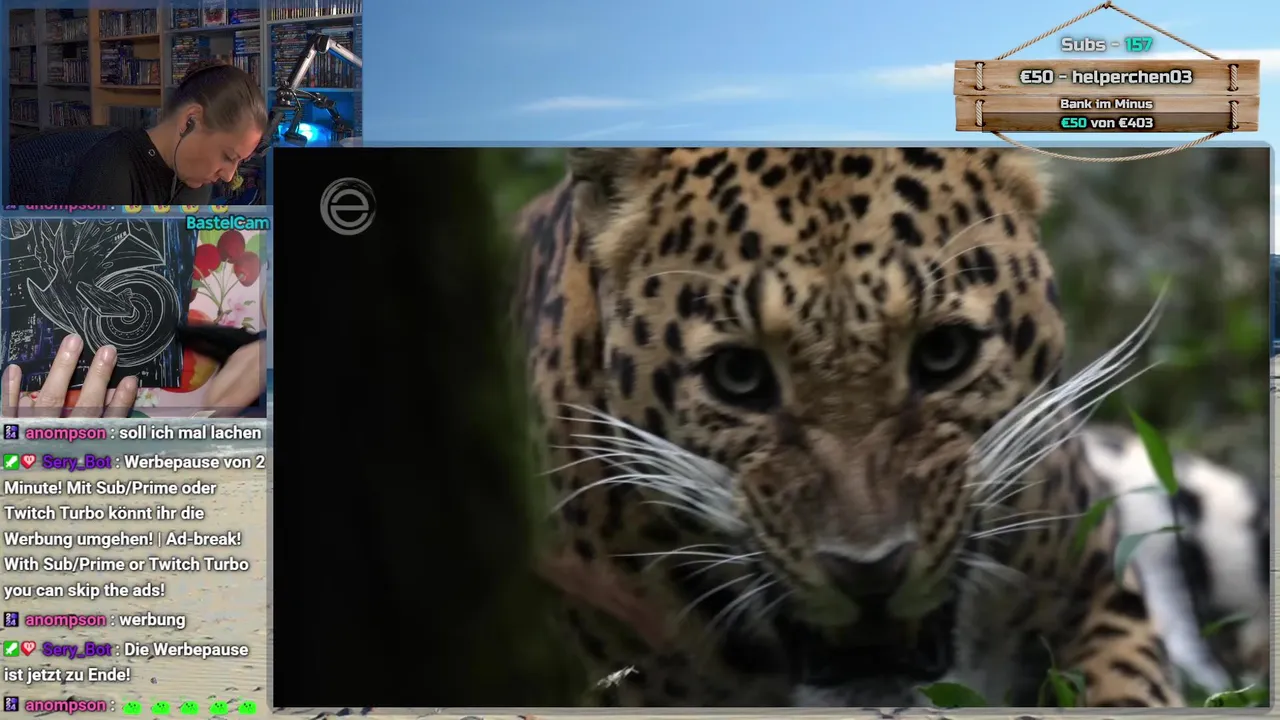The width and height of the screenshot is (1280, 720).
Task: Click the leopard video in the main view
Action: point(771,427)
